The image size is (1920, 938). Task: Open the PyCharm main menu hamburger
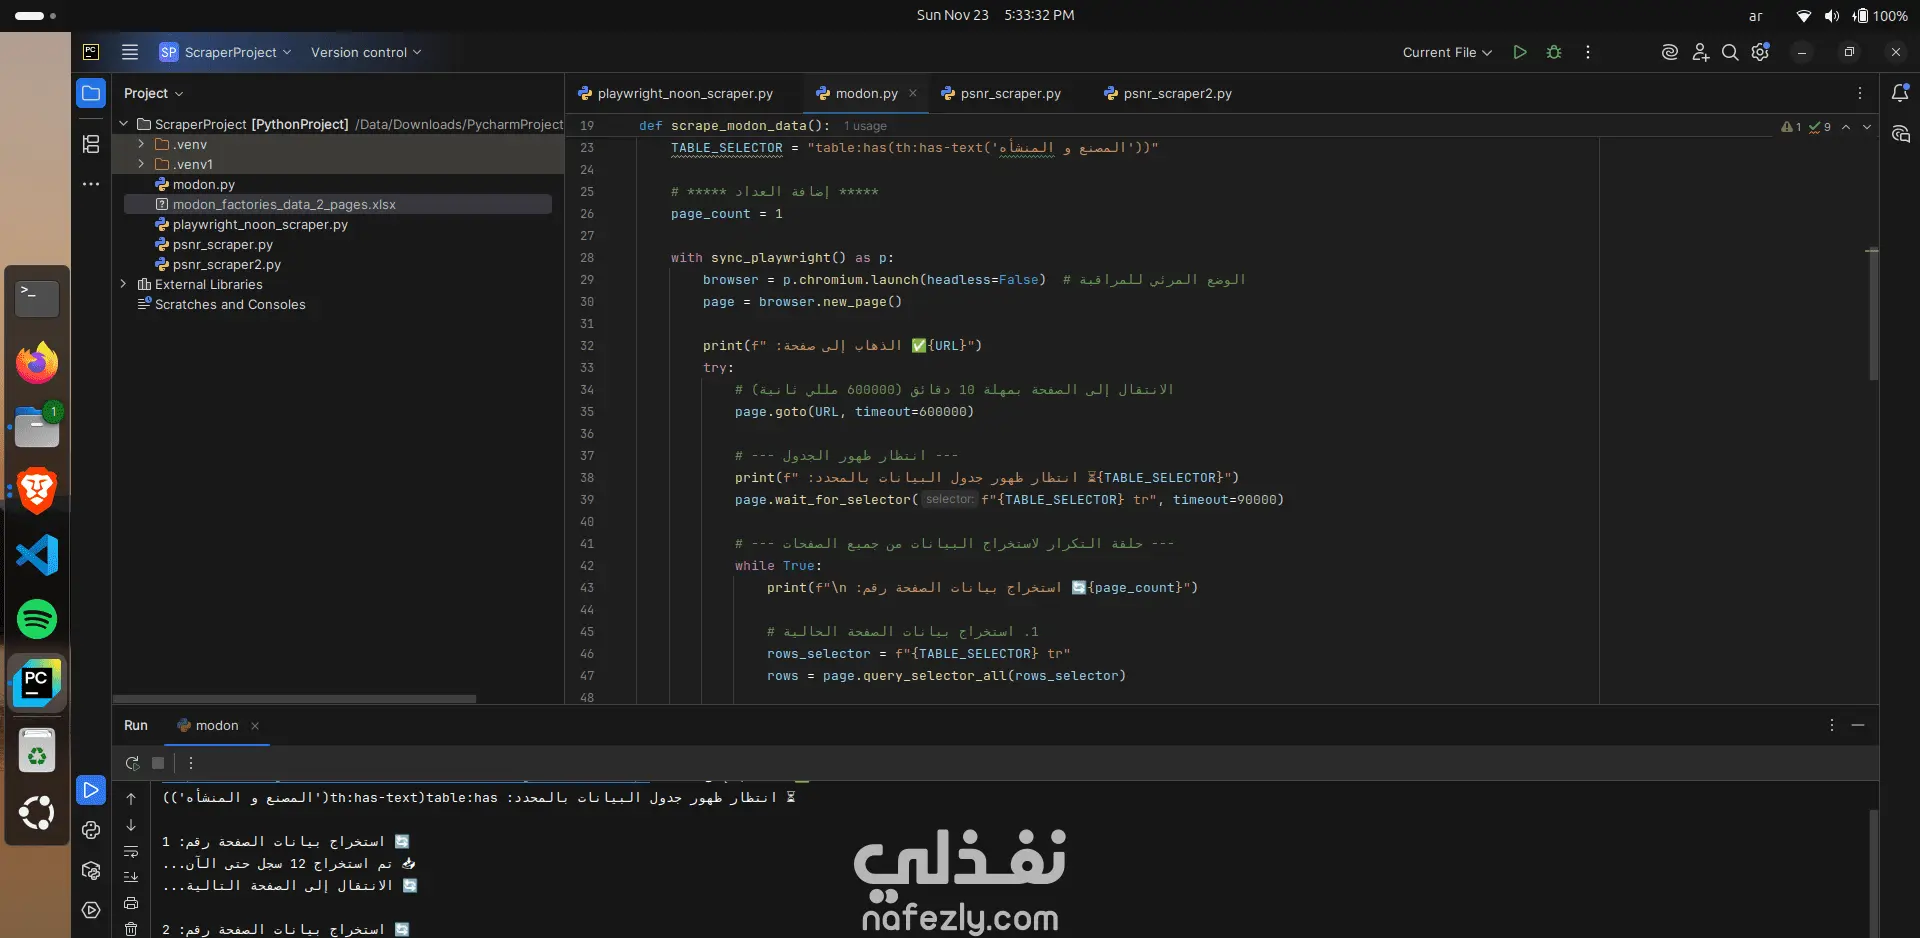point(130,52)
